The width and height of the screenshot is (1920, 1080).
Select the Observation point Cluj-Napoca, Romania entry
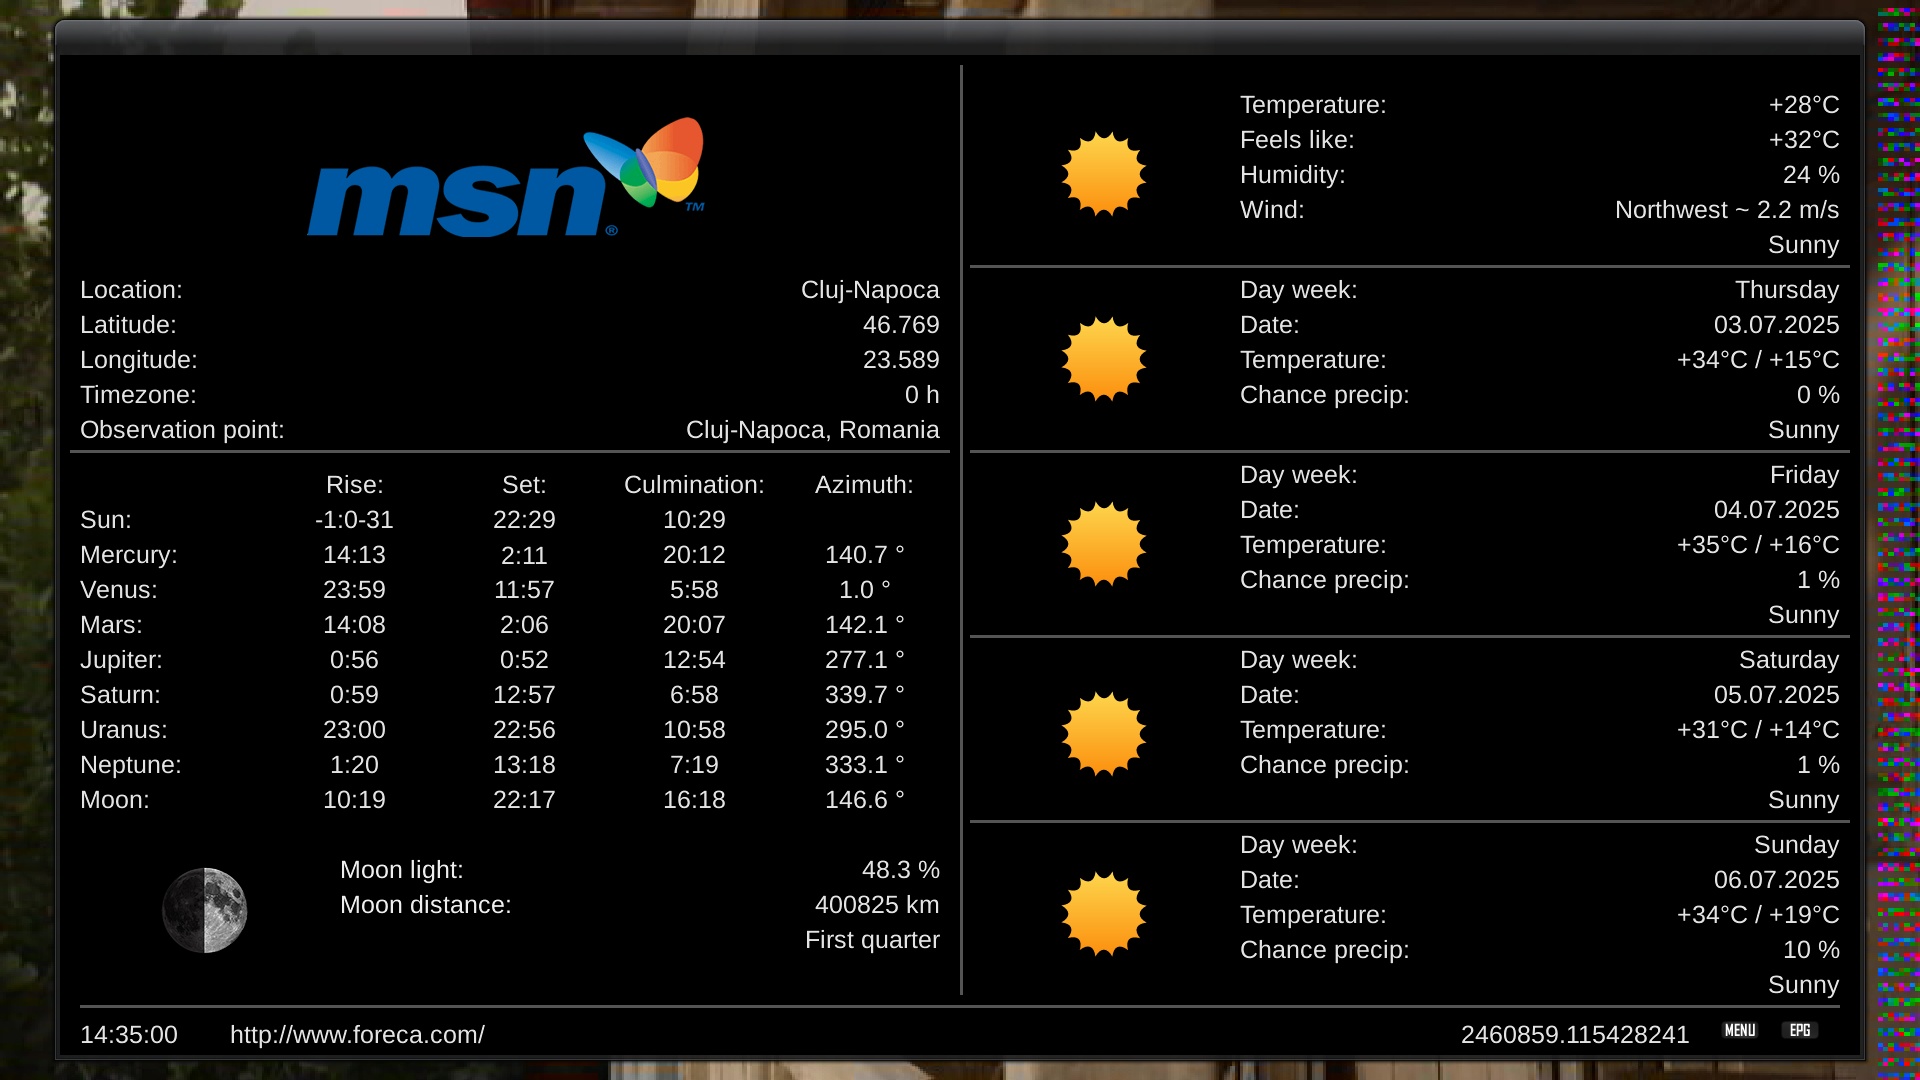tap(812, 430)
